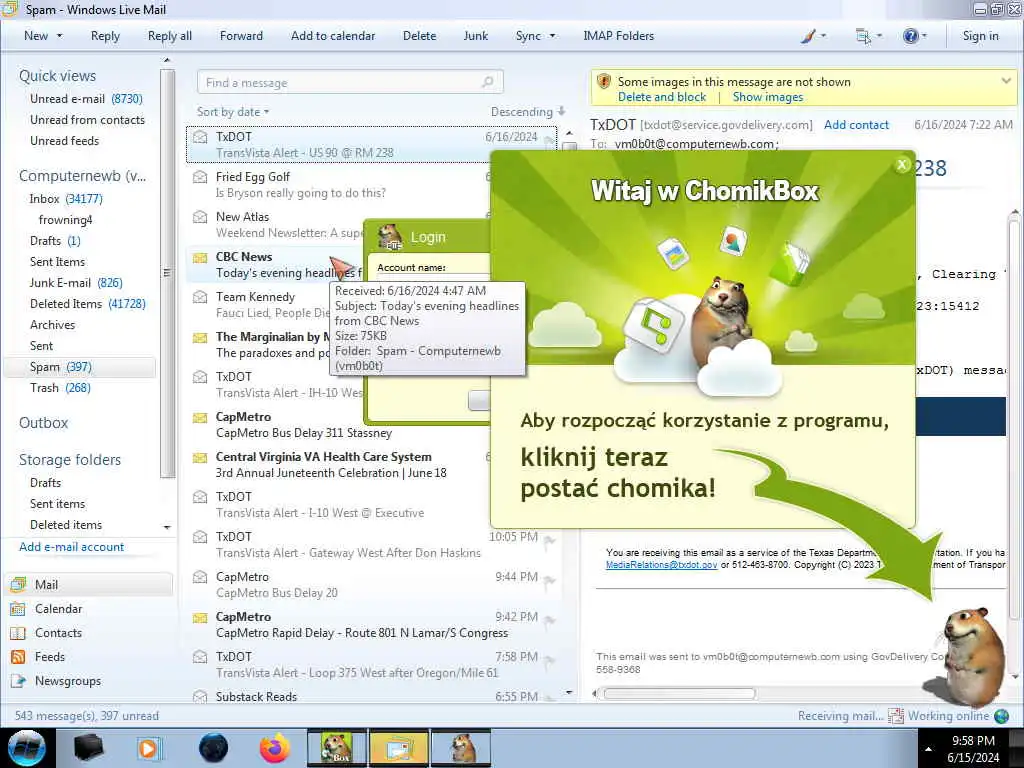Click Add to calendar in the toolbar
1024x768 pixels.
pyautogui.click(x=333, y=36)
